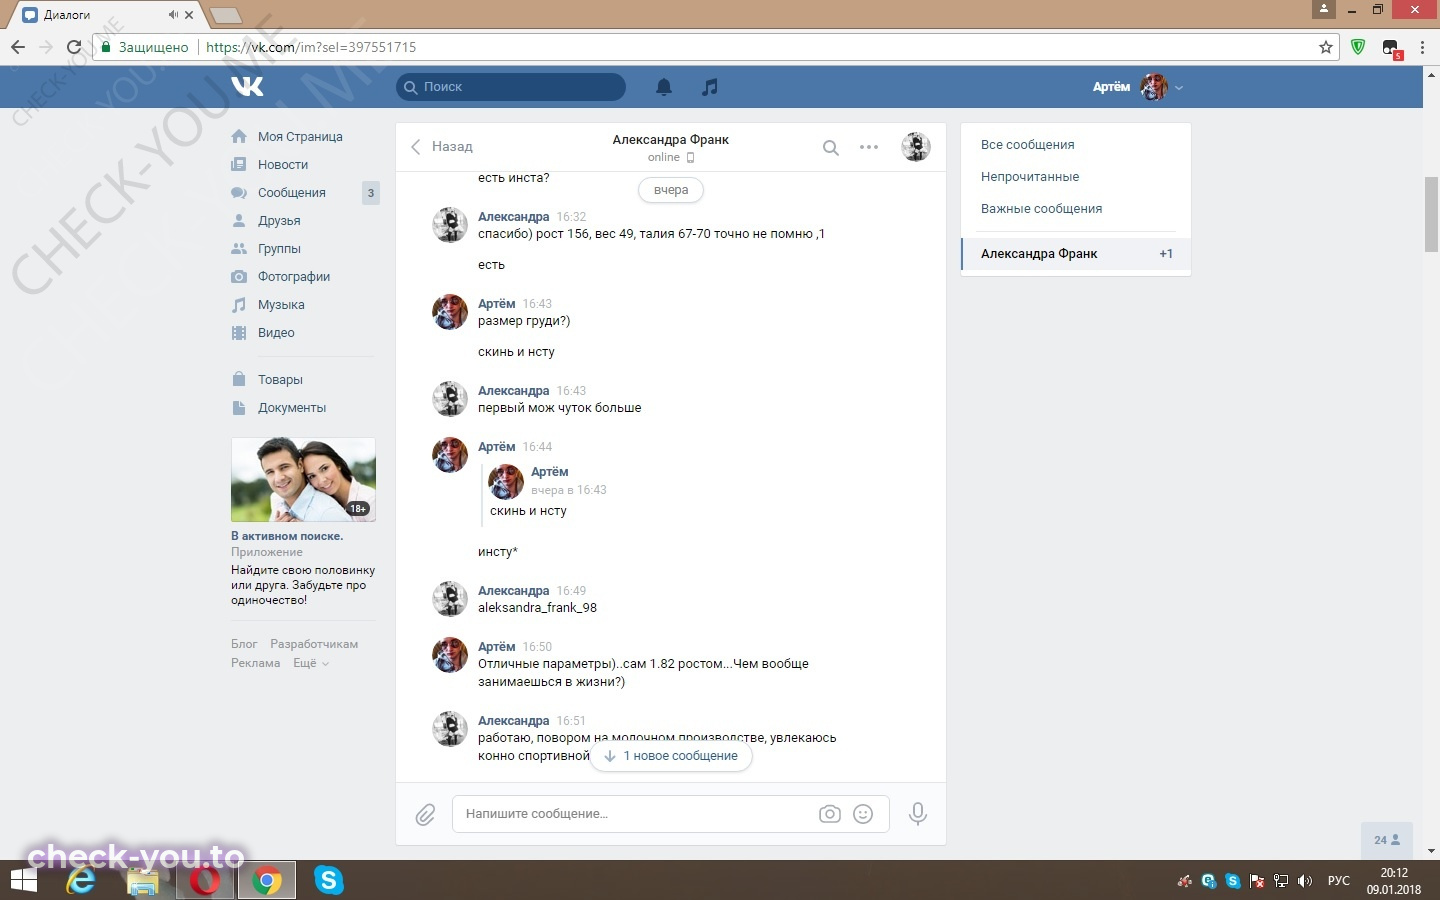Open the notifications bell
The image size is (1440, 900).
(664, 87)
